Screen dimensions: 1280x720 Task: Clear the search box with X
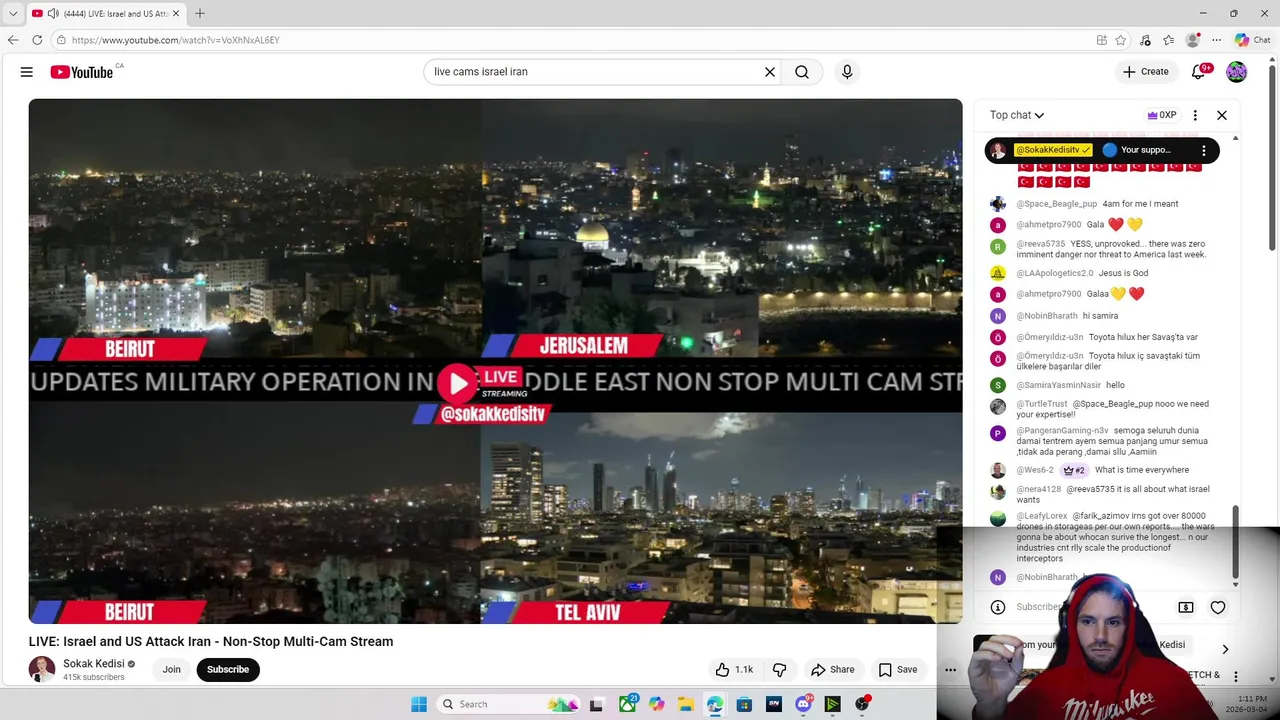point(770,72)
